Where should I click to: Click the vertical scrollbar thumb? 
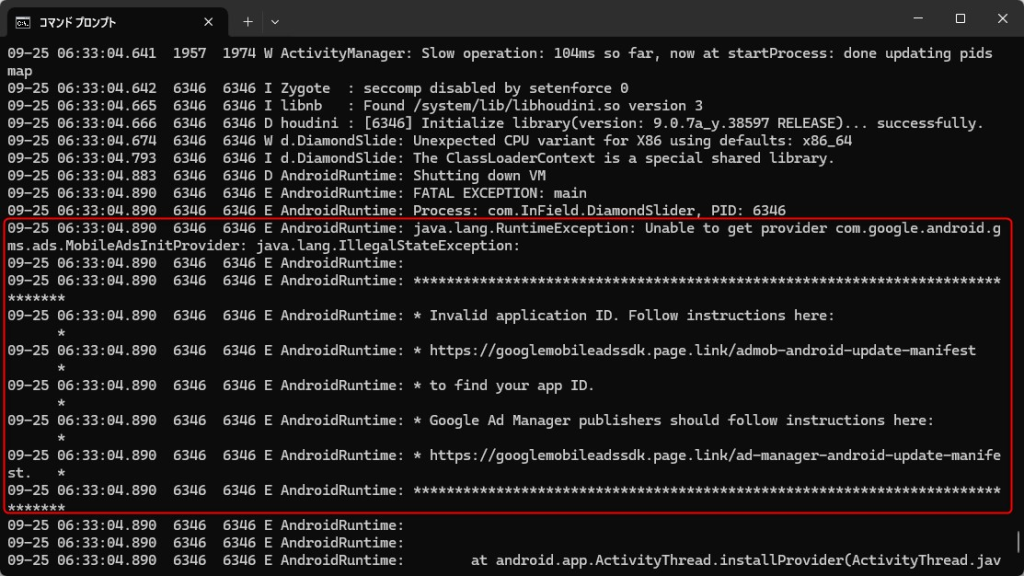point(1017,542)
